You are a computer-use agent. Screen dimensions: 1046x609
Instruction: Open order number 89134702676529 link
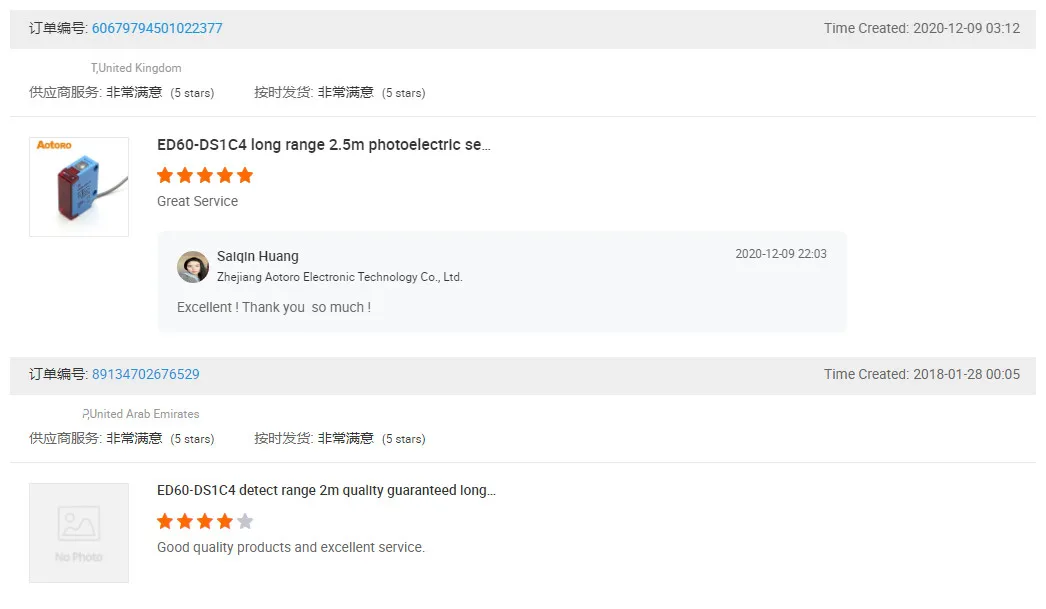click(145, 374)
